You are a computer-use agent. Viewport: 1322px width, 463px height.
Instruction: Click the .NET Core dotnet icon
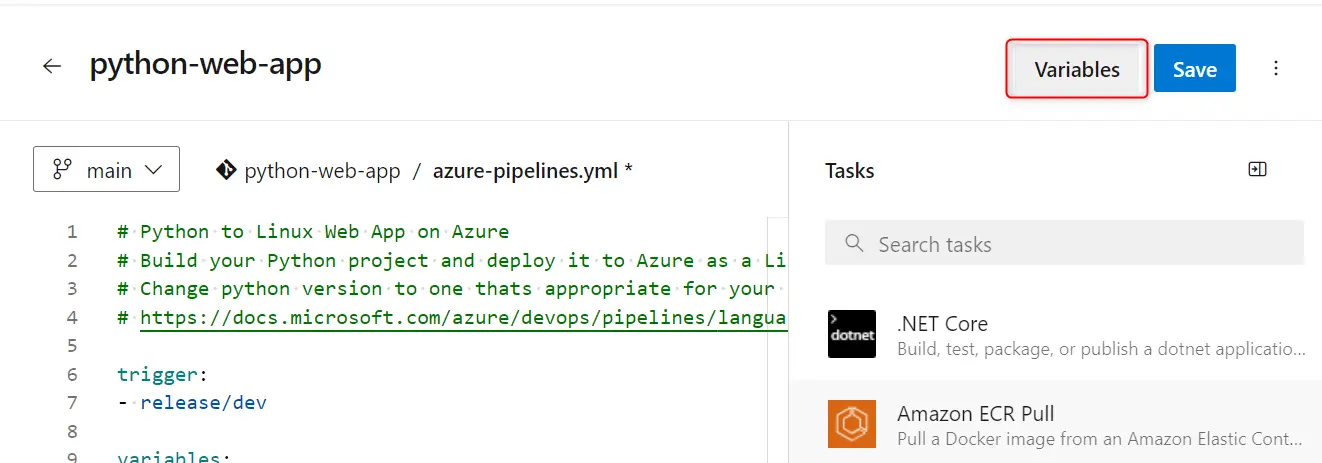[x=852, y=334]
